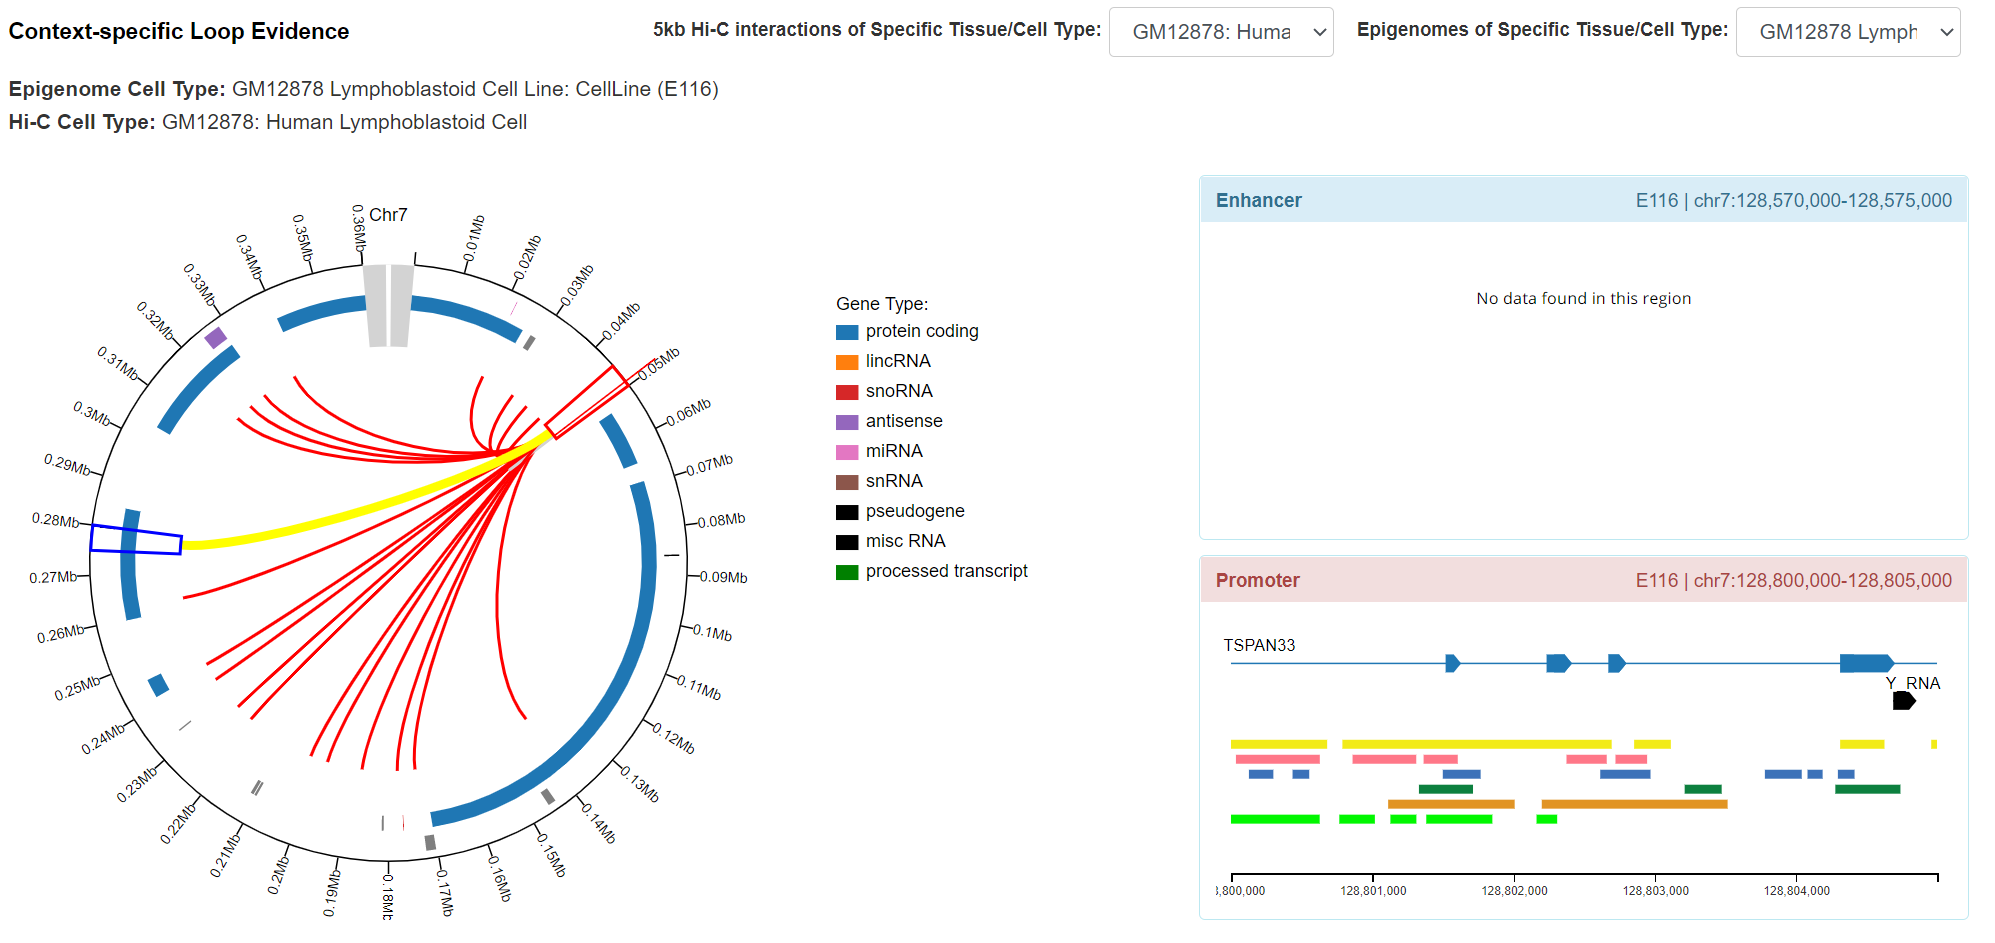Click the long orange epigenome track bar
This screenshot has height=943, width=1995.
pos(1634,804)
